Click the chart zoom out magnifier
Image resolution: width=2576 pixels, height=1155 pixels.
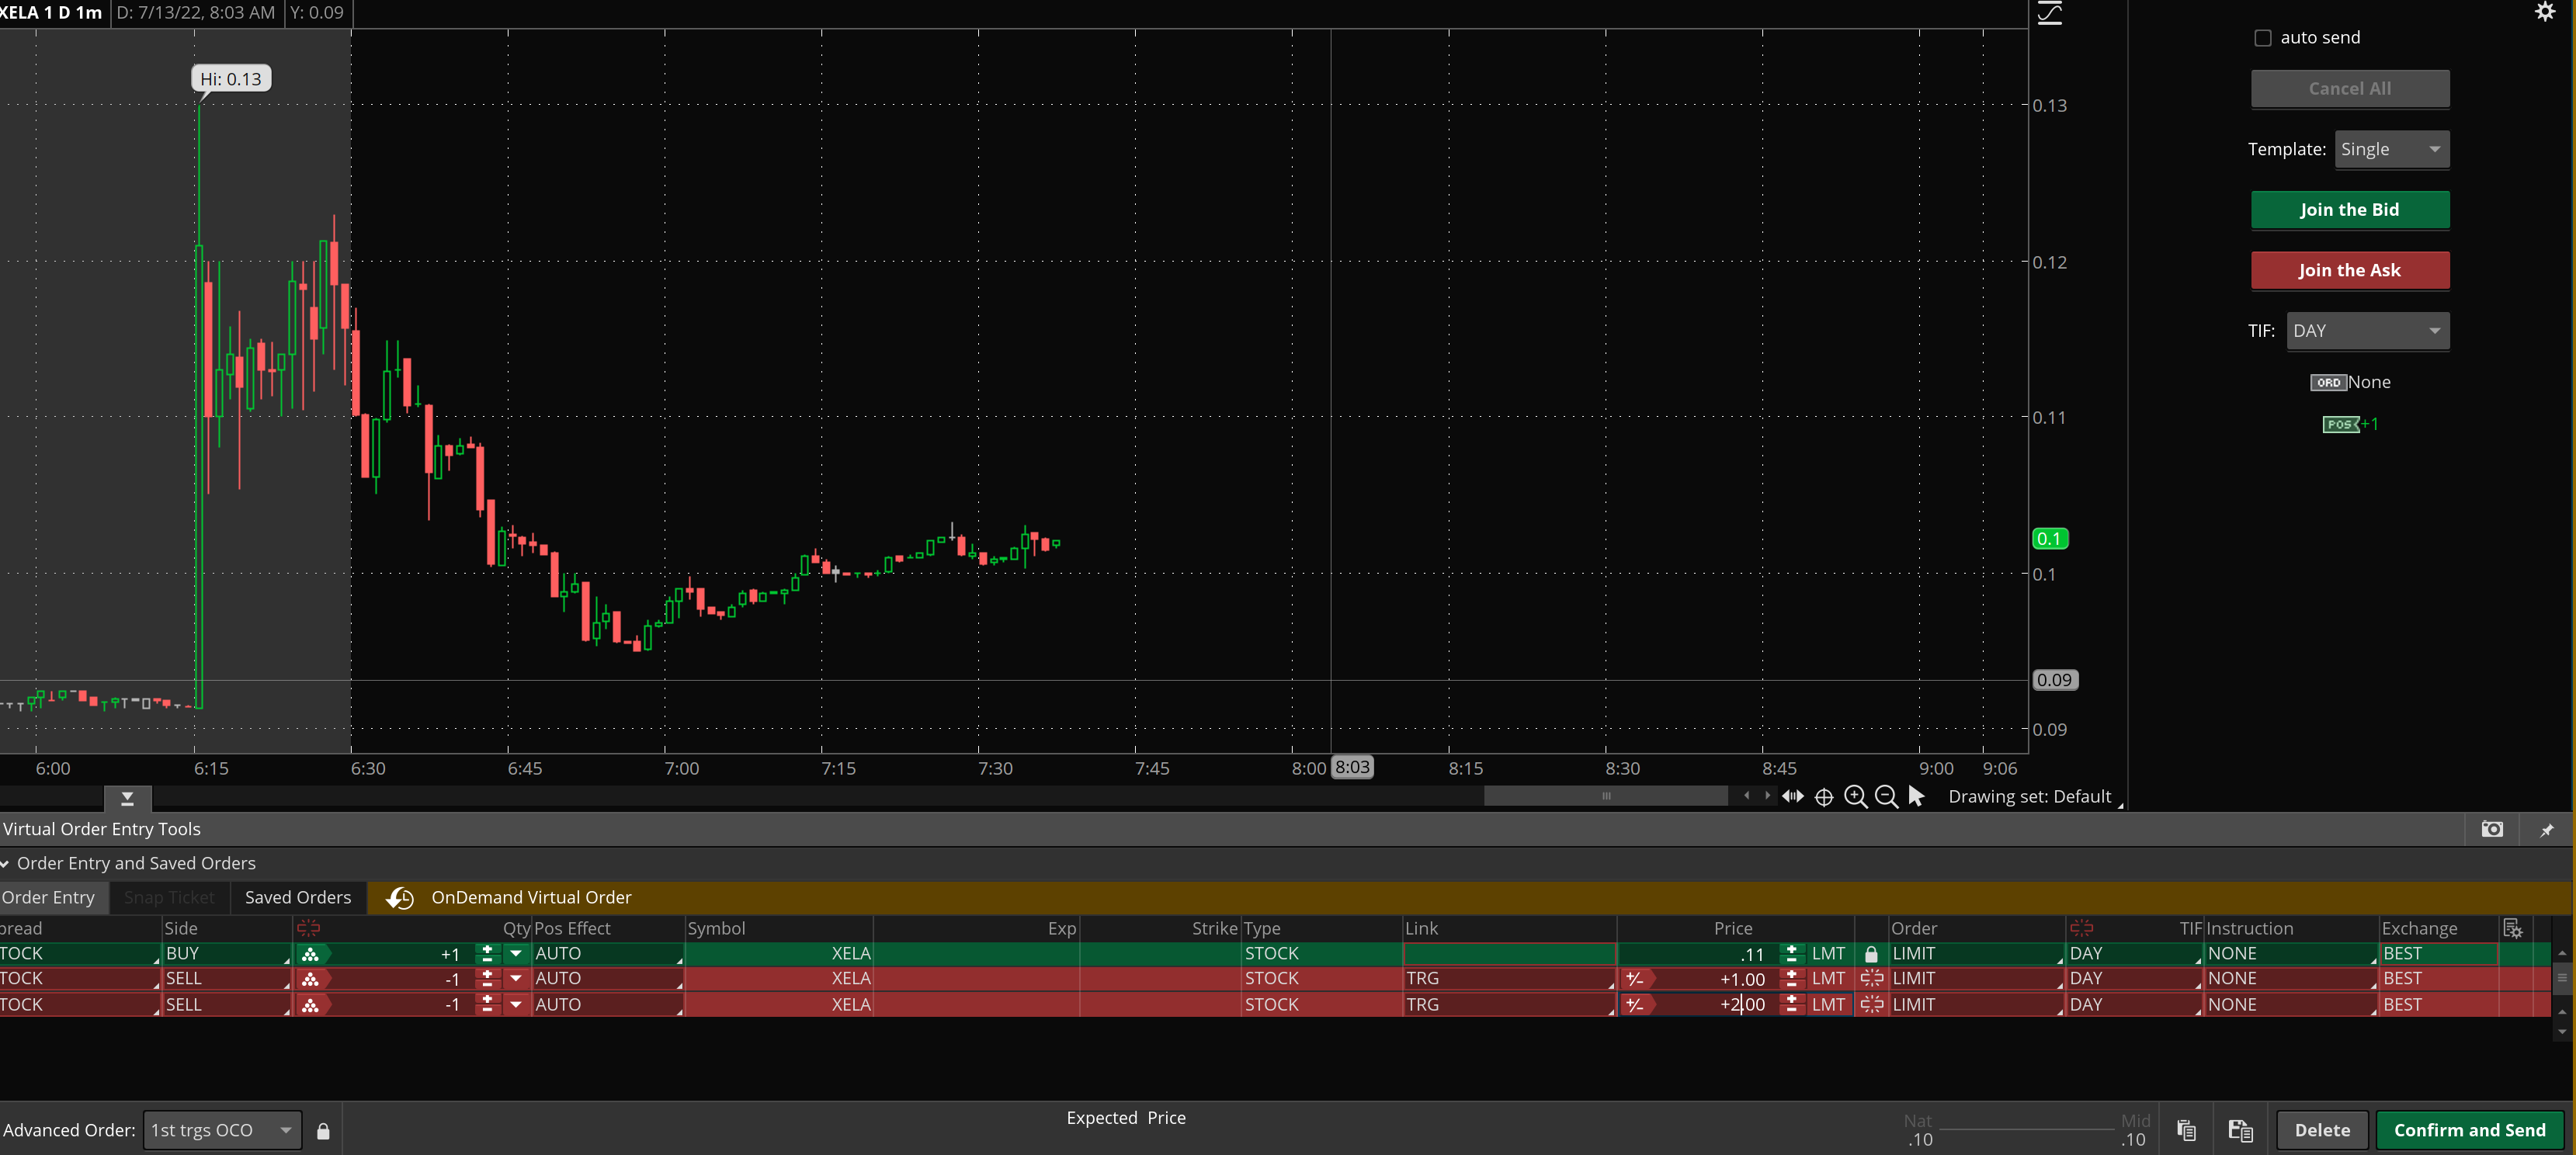[x=1886, y=796]
